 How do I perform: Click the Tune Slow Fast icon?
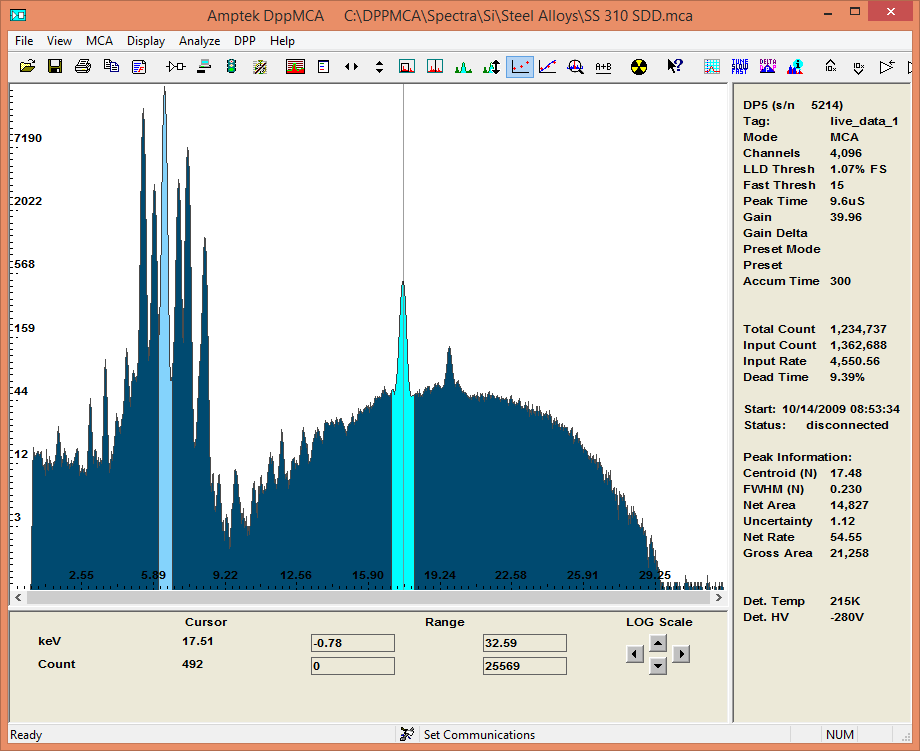(740, 66)
